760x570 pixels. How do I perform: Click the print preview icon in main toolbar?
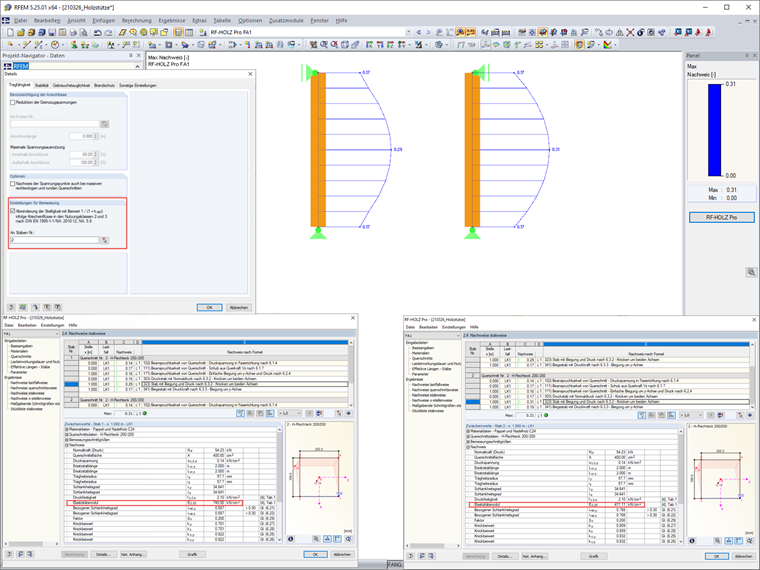[83, 32]
